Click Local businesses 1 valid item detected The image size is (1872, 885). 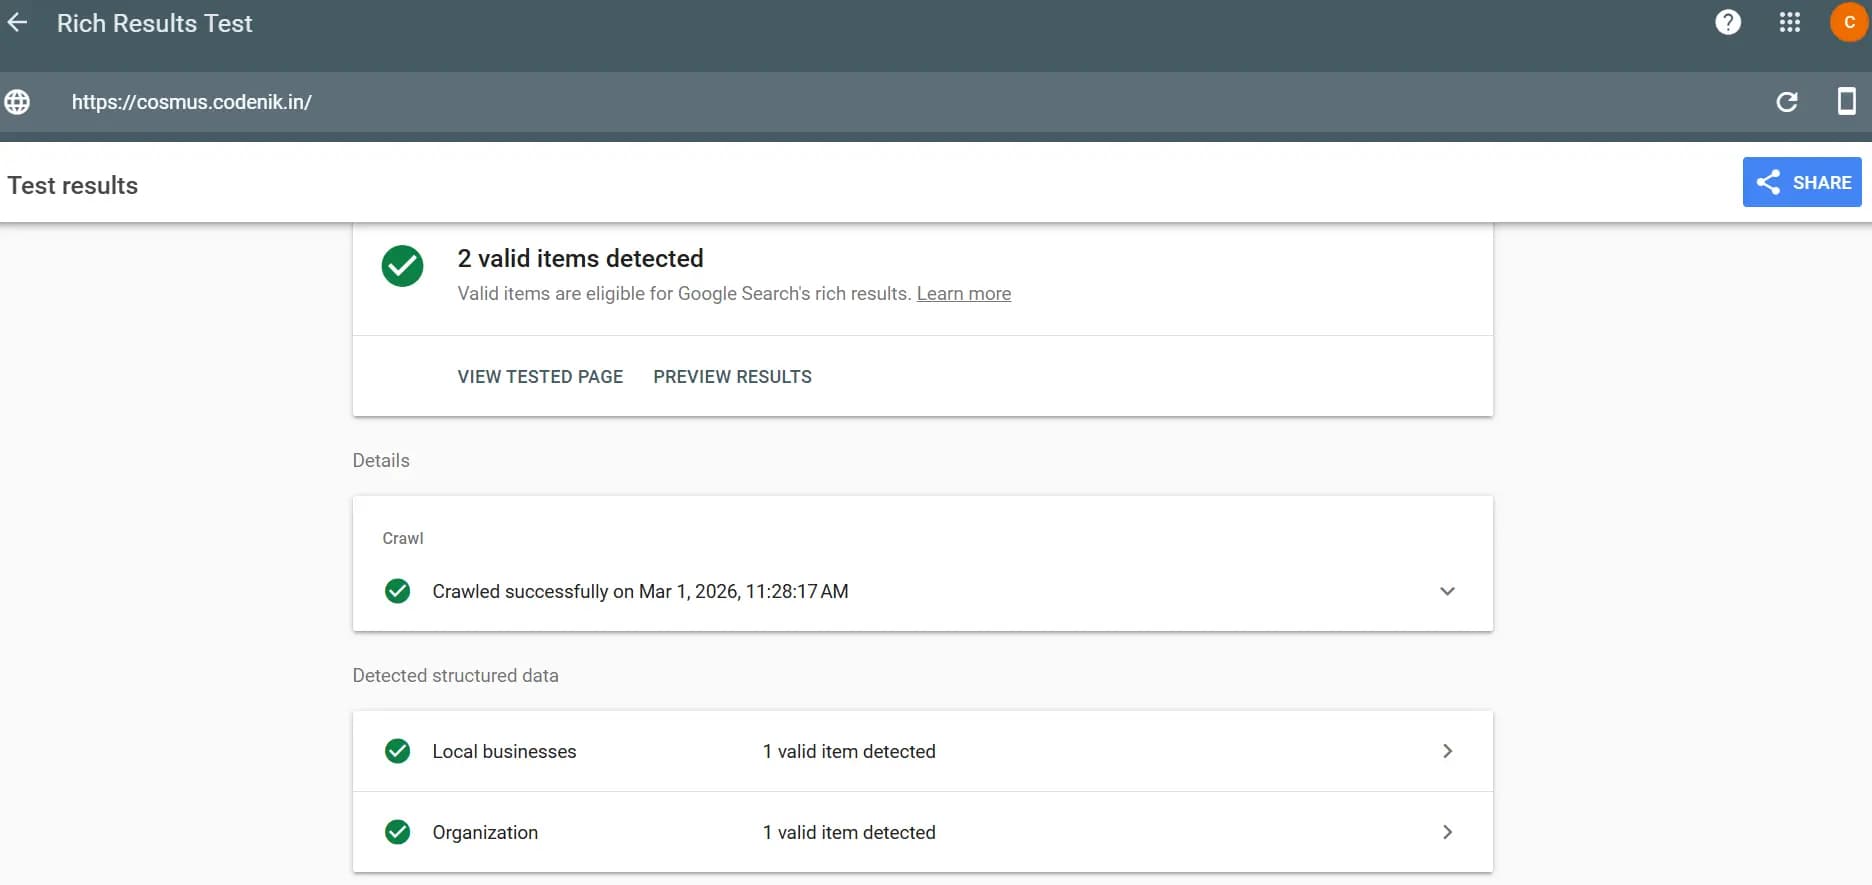(849, 751)
